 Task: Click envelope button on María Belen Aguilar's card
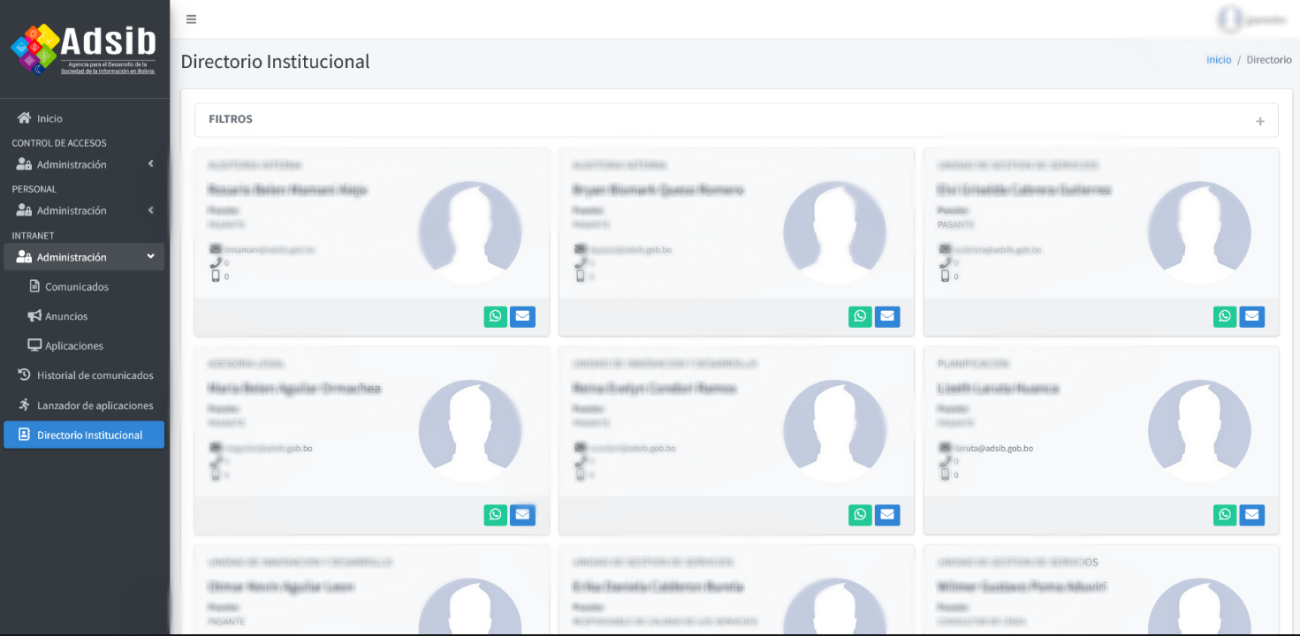coord(522,515)
